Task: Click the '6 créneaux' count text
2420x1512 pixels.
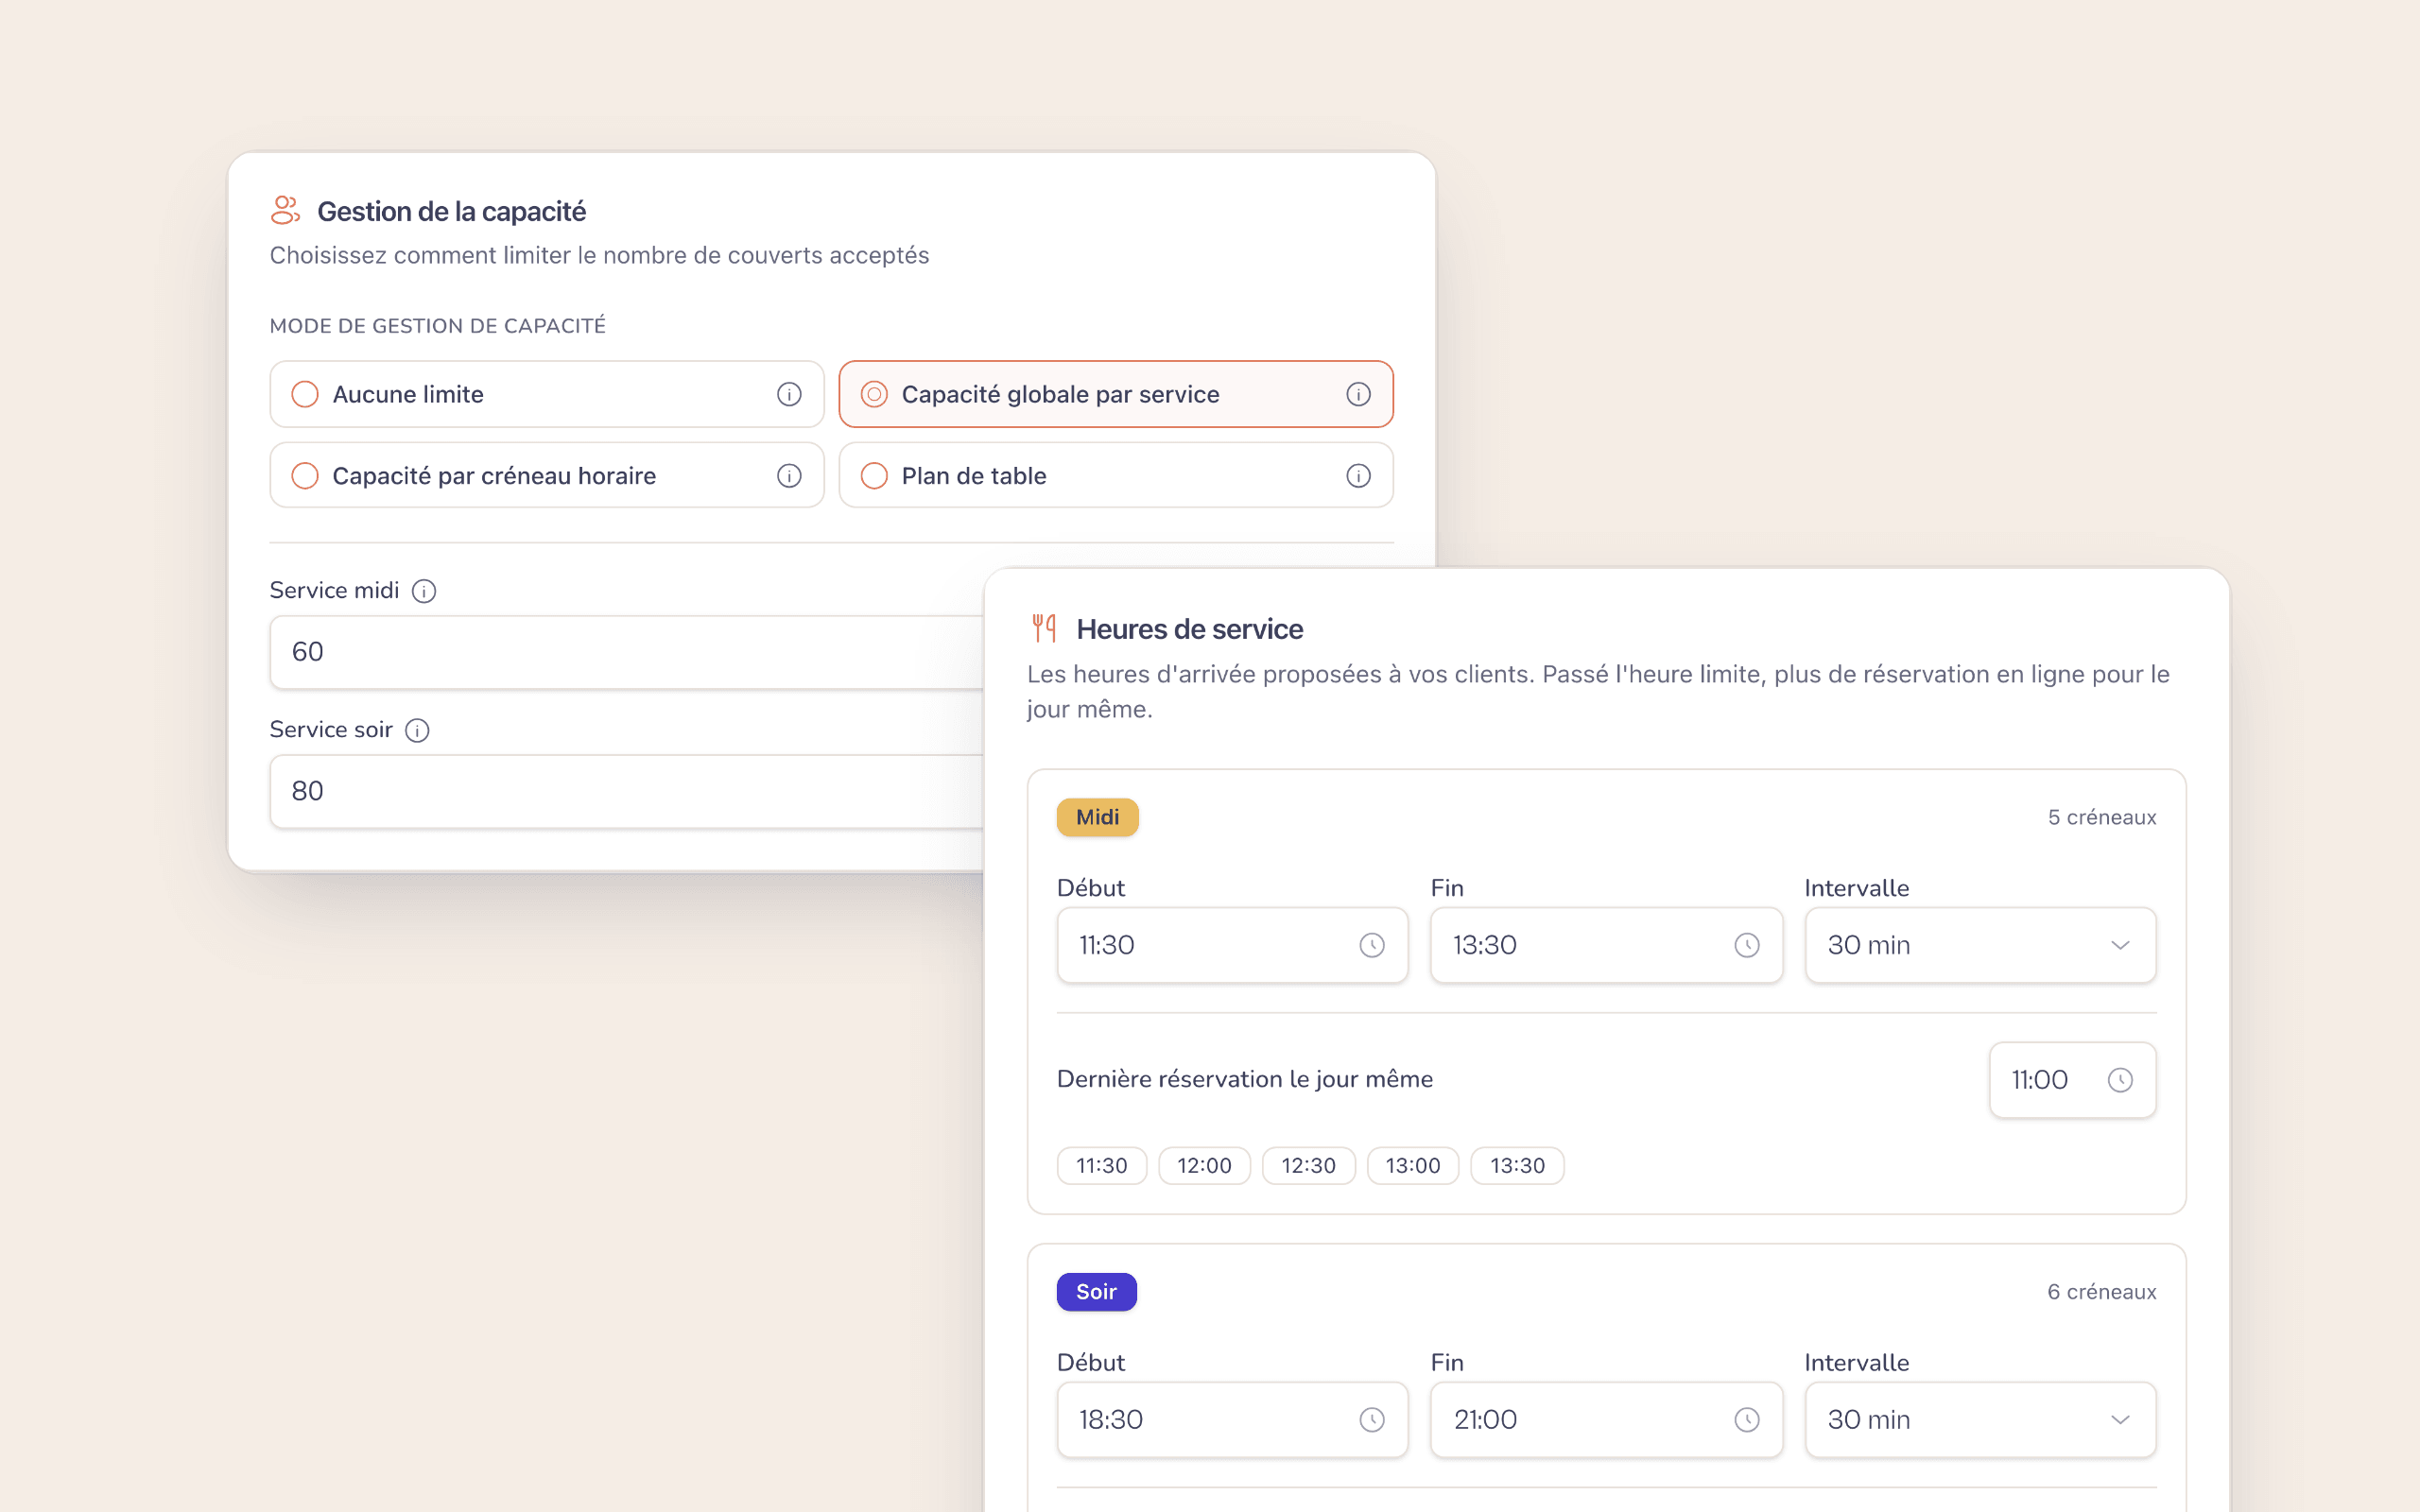Action: 2101,1292
